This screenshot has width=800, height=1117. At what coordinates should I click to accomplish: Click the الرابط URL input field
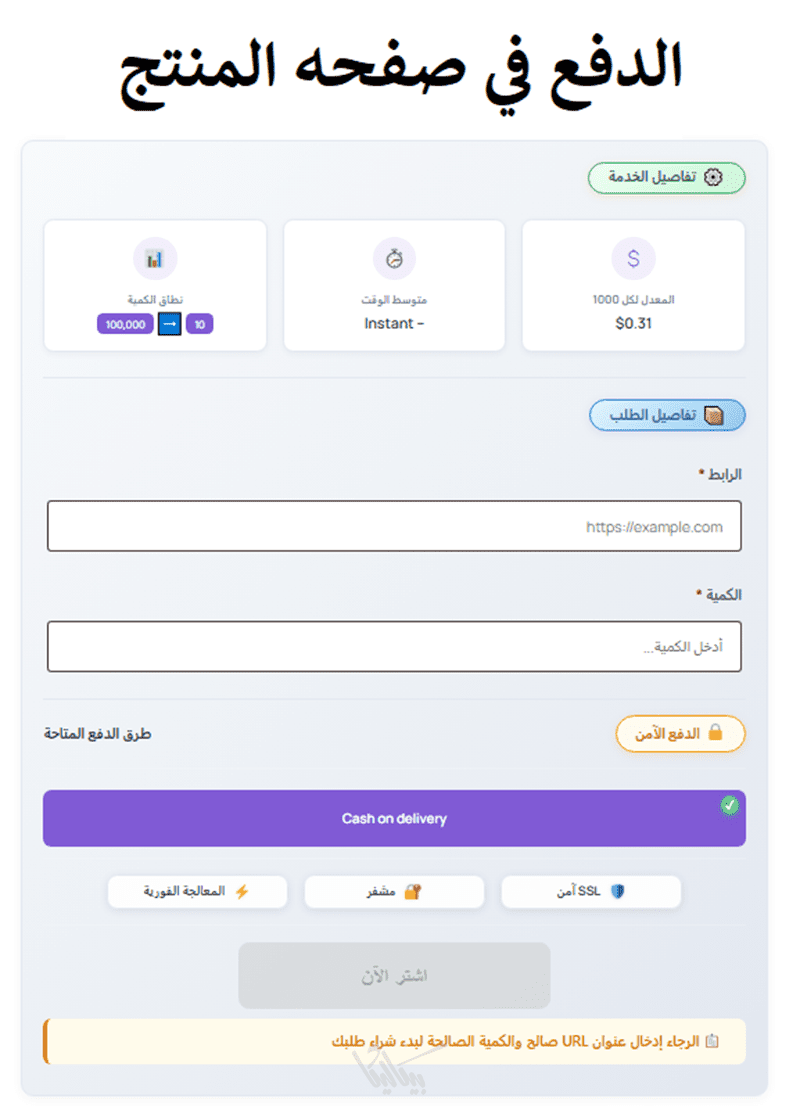tap(394, 526)
